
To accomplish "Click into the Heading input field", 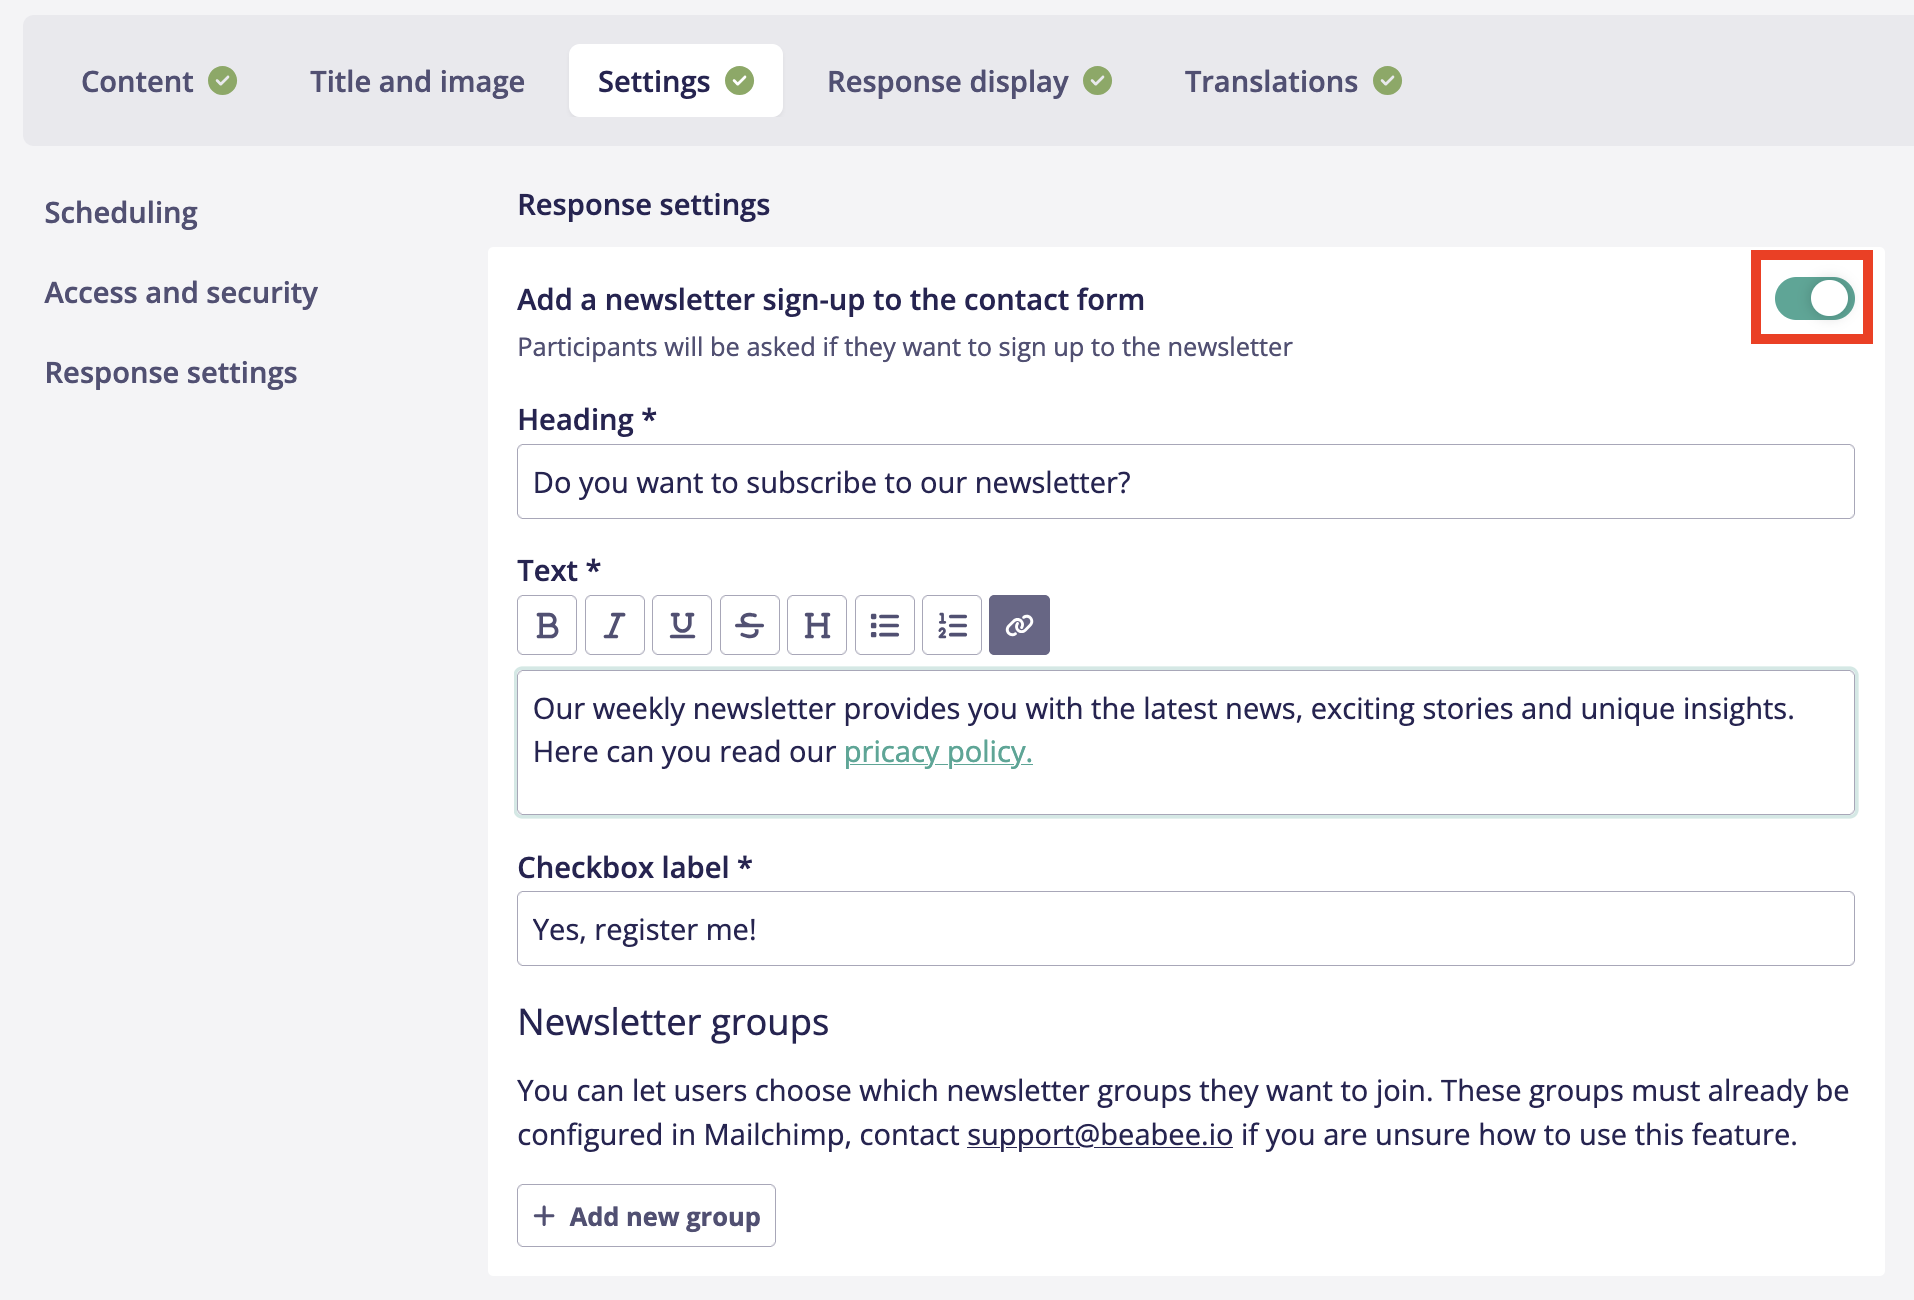I will 1185,482.
